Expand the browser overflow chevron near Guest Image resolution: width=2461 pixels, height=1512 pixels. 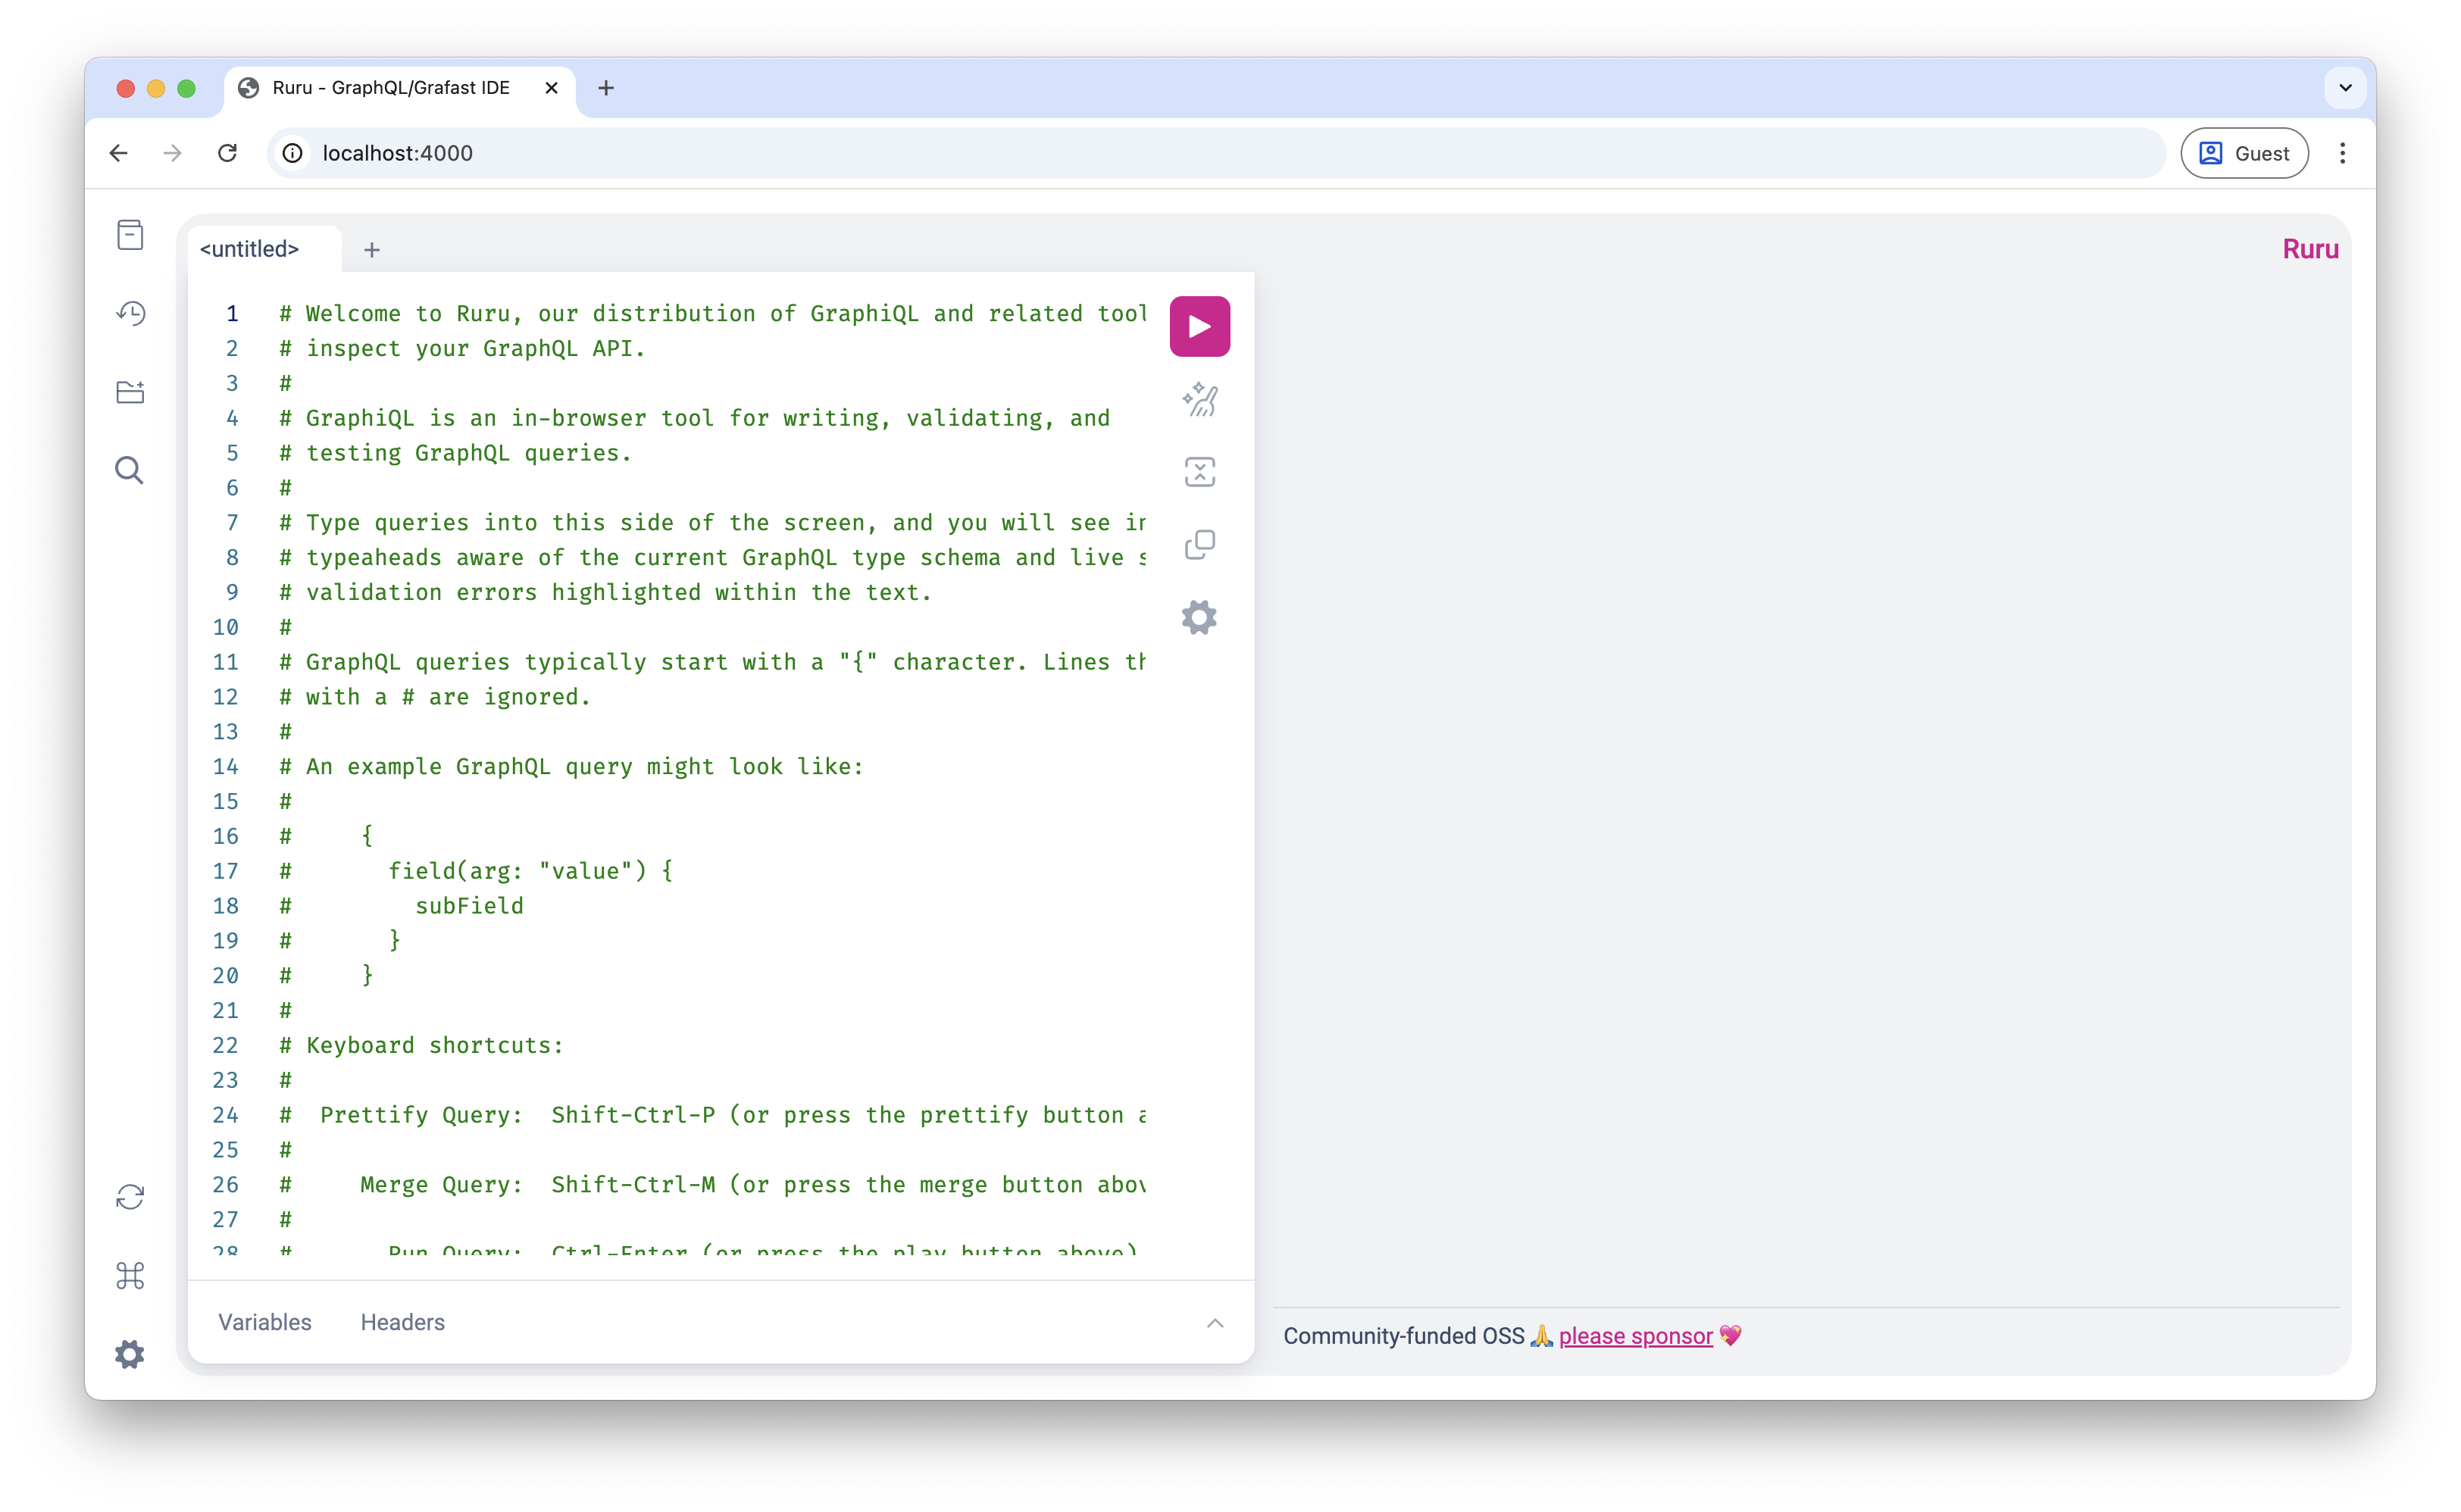(2345, 88)
